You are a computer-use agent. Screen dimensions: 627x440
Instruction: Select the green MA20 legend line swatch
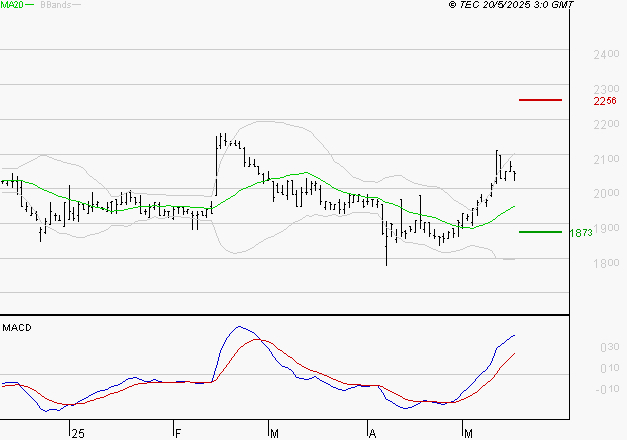(x=29, y=6)
